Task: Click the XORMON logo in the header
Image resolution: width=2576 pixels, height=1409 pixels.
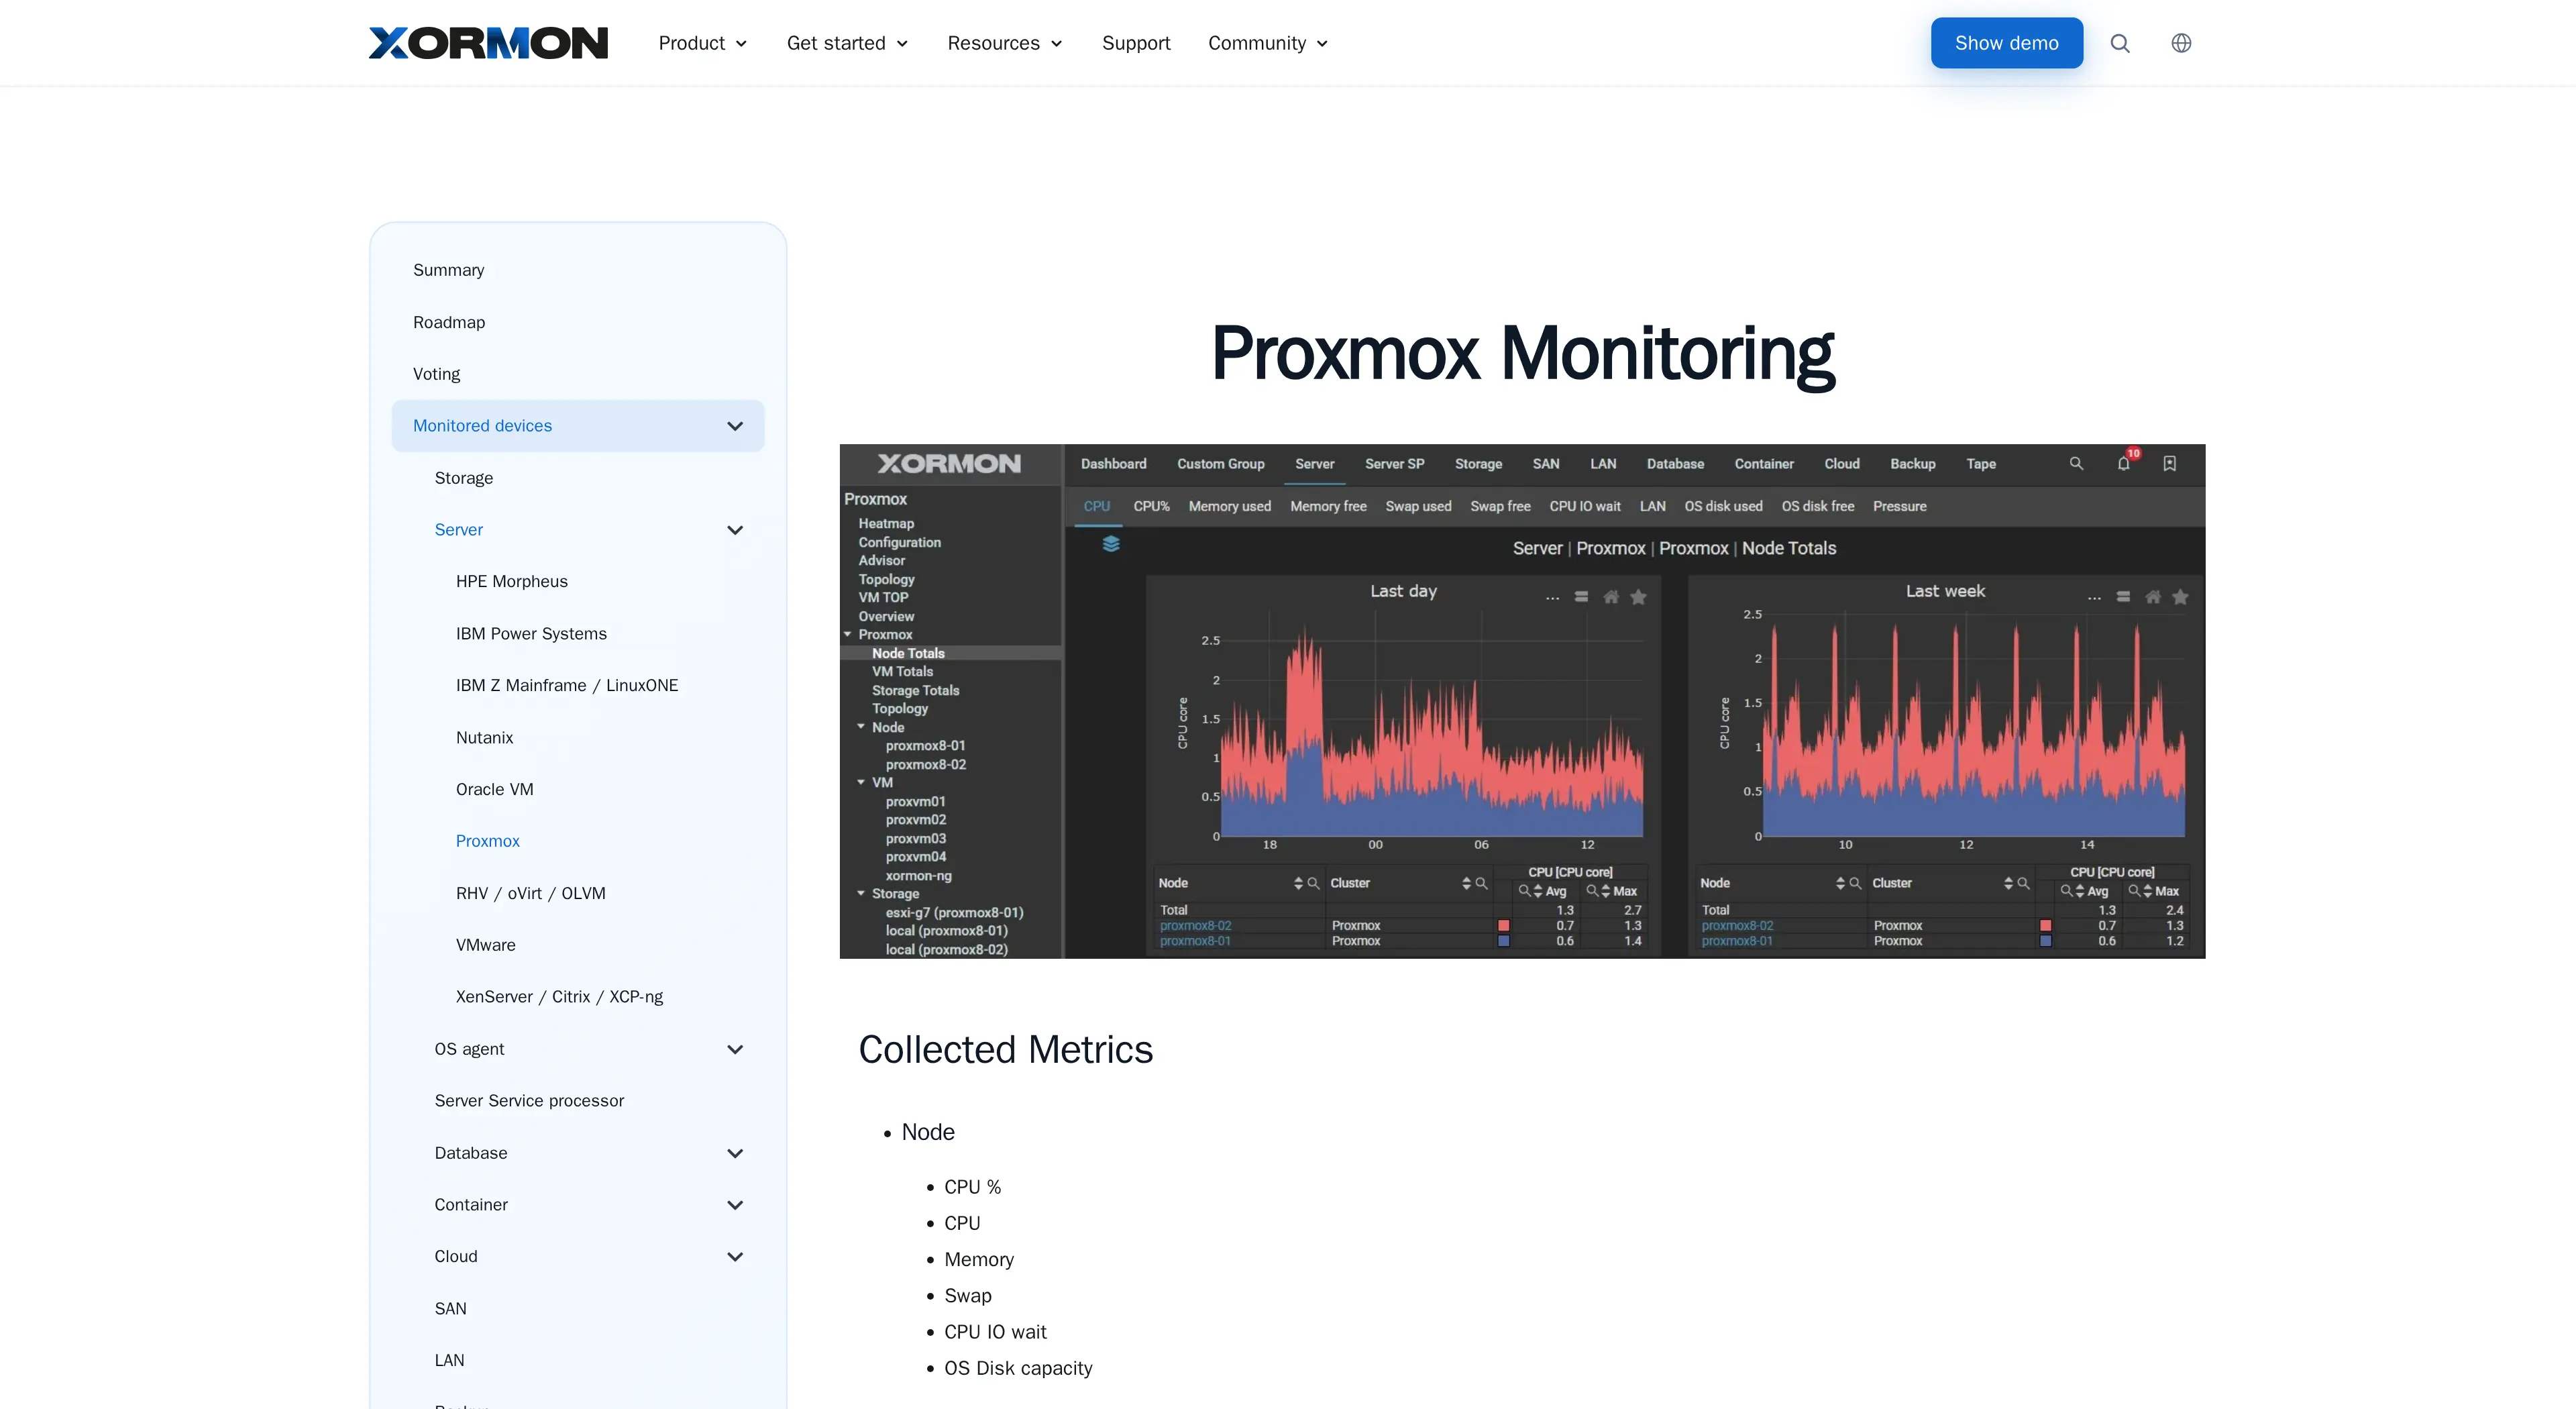Action: tap(488, 43)
